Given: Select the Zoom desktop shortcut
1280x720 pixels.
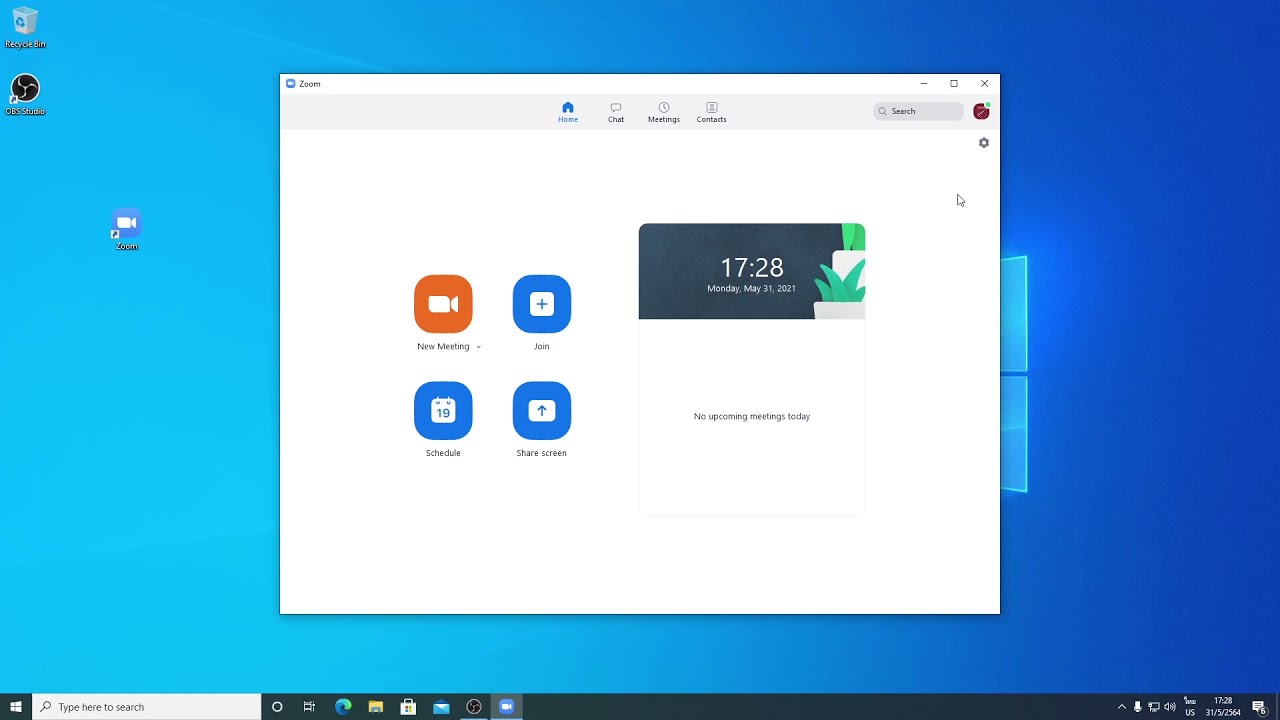Looking at the screenshot, I should pos(126,230).
